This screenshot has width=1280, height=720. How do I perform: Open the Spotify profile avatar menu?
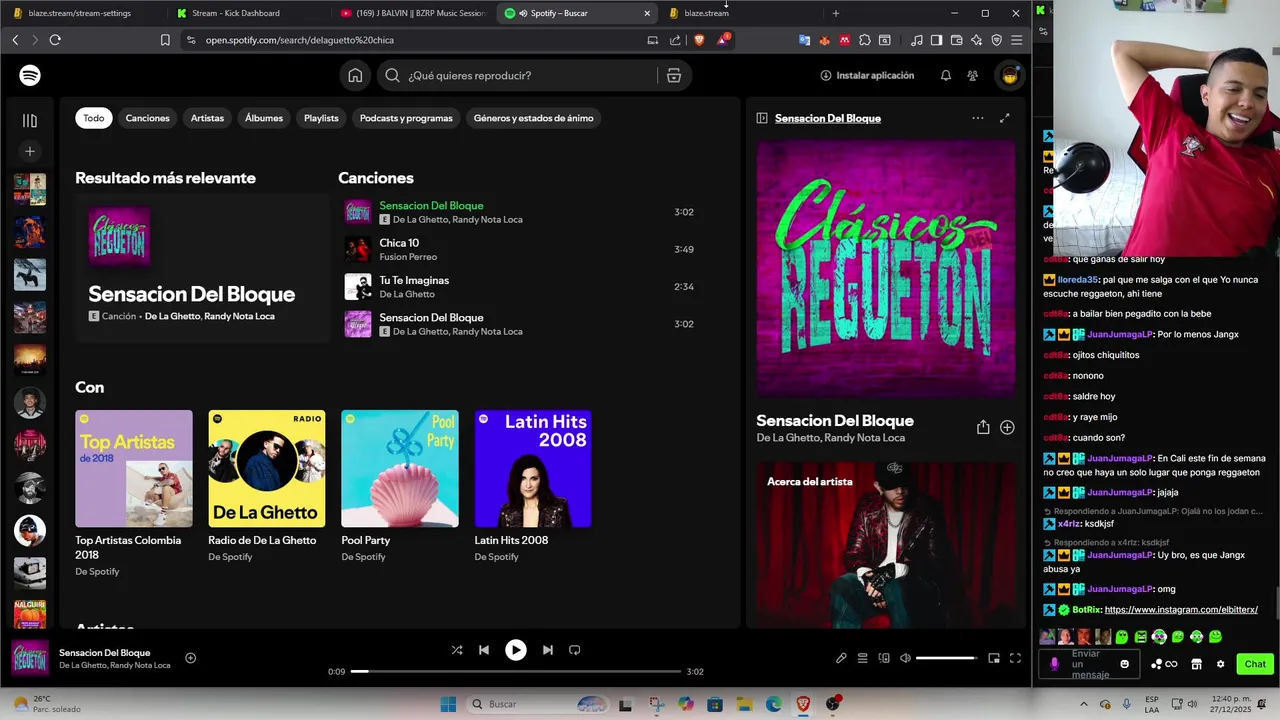[1010, 75]
